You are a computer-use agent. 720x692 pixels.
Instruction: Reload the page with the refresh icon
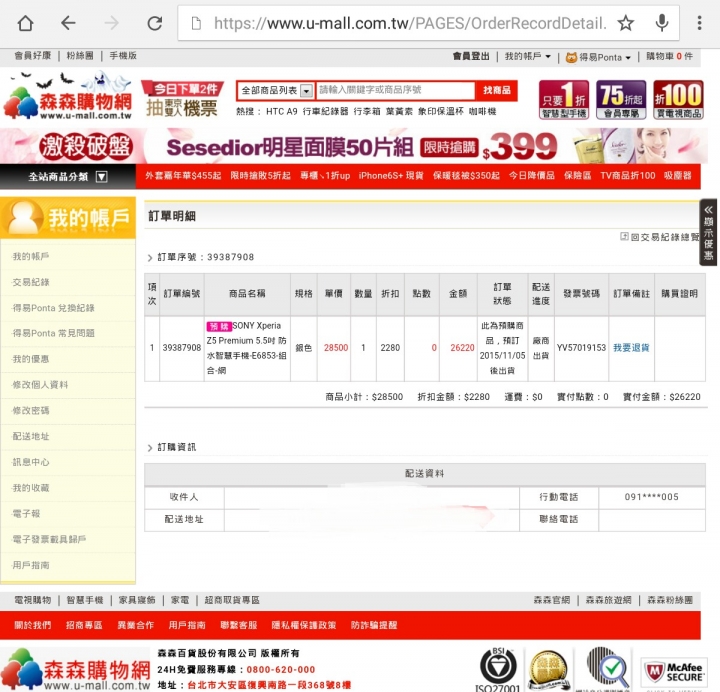point(154,23)
